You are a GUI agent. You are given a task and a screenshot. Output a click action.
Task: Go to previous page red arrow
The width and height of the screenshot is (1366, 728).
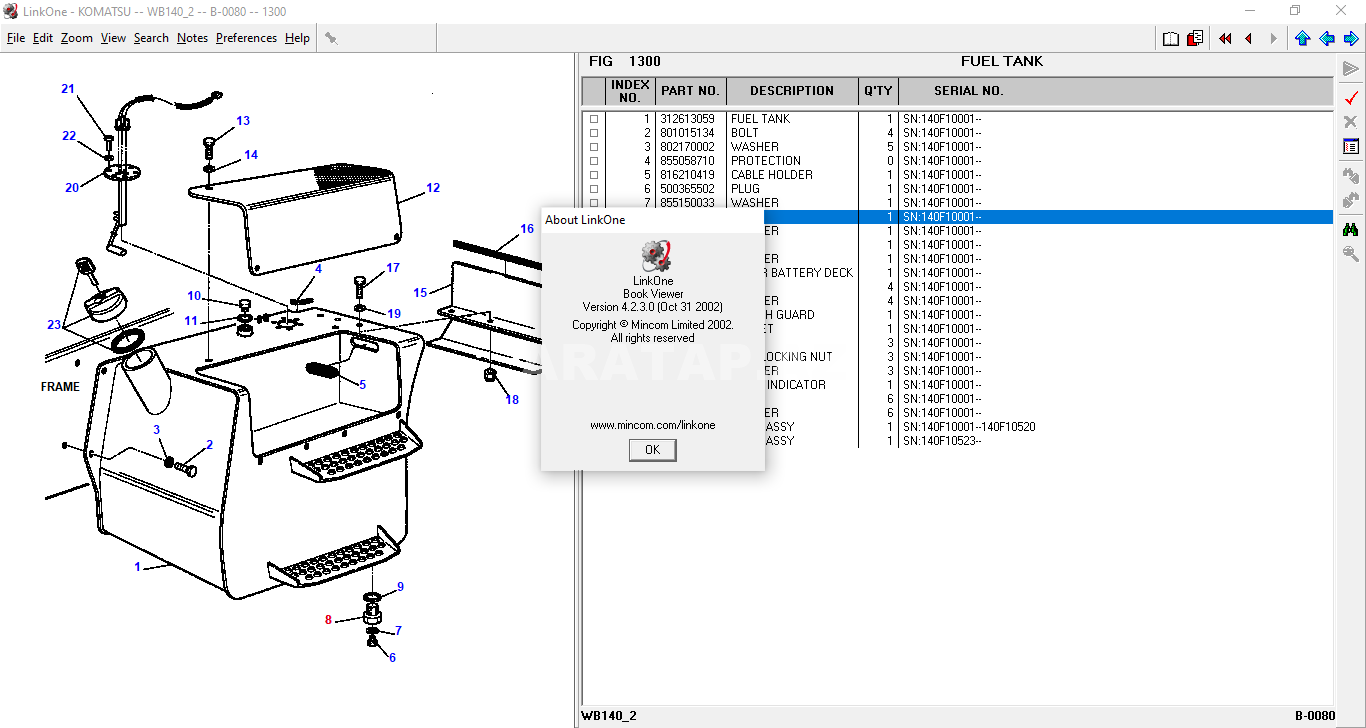(x=1249, y=38)
